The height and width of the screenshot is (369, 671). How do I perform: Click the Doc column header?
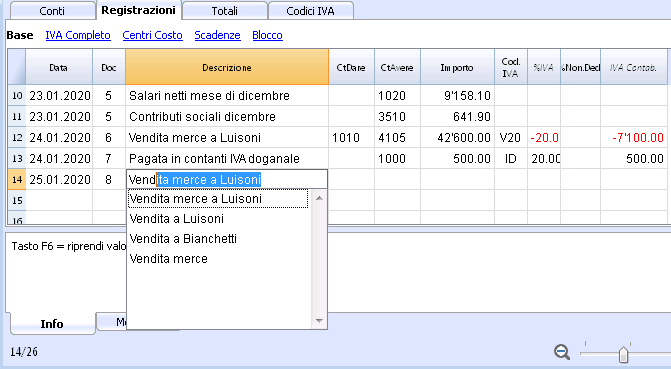[x=109, y=67]
